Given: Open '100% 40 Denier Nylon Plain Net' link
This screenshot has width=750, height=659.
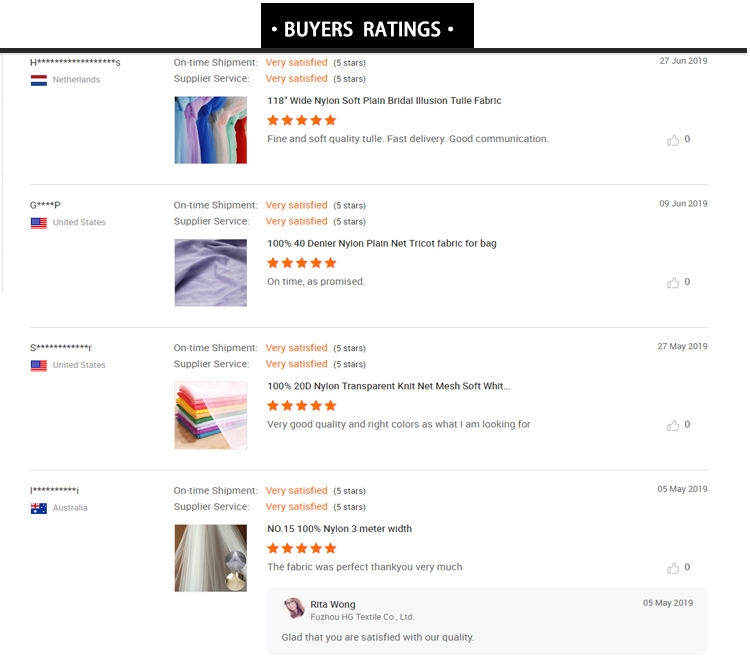Looking at the screenshot, I should [x=381, y=244].
